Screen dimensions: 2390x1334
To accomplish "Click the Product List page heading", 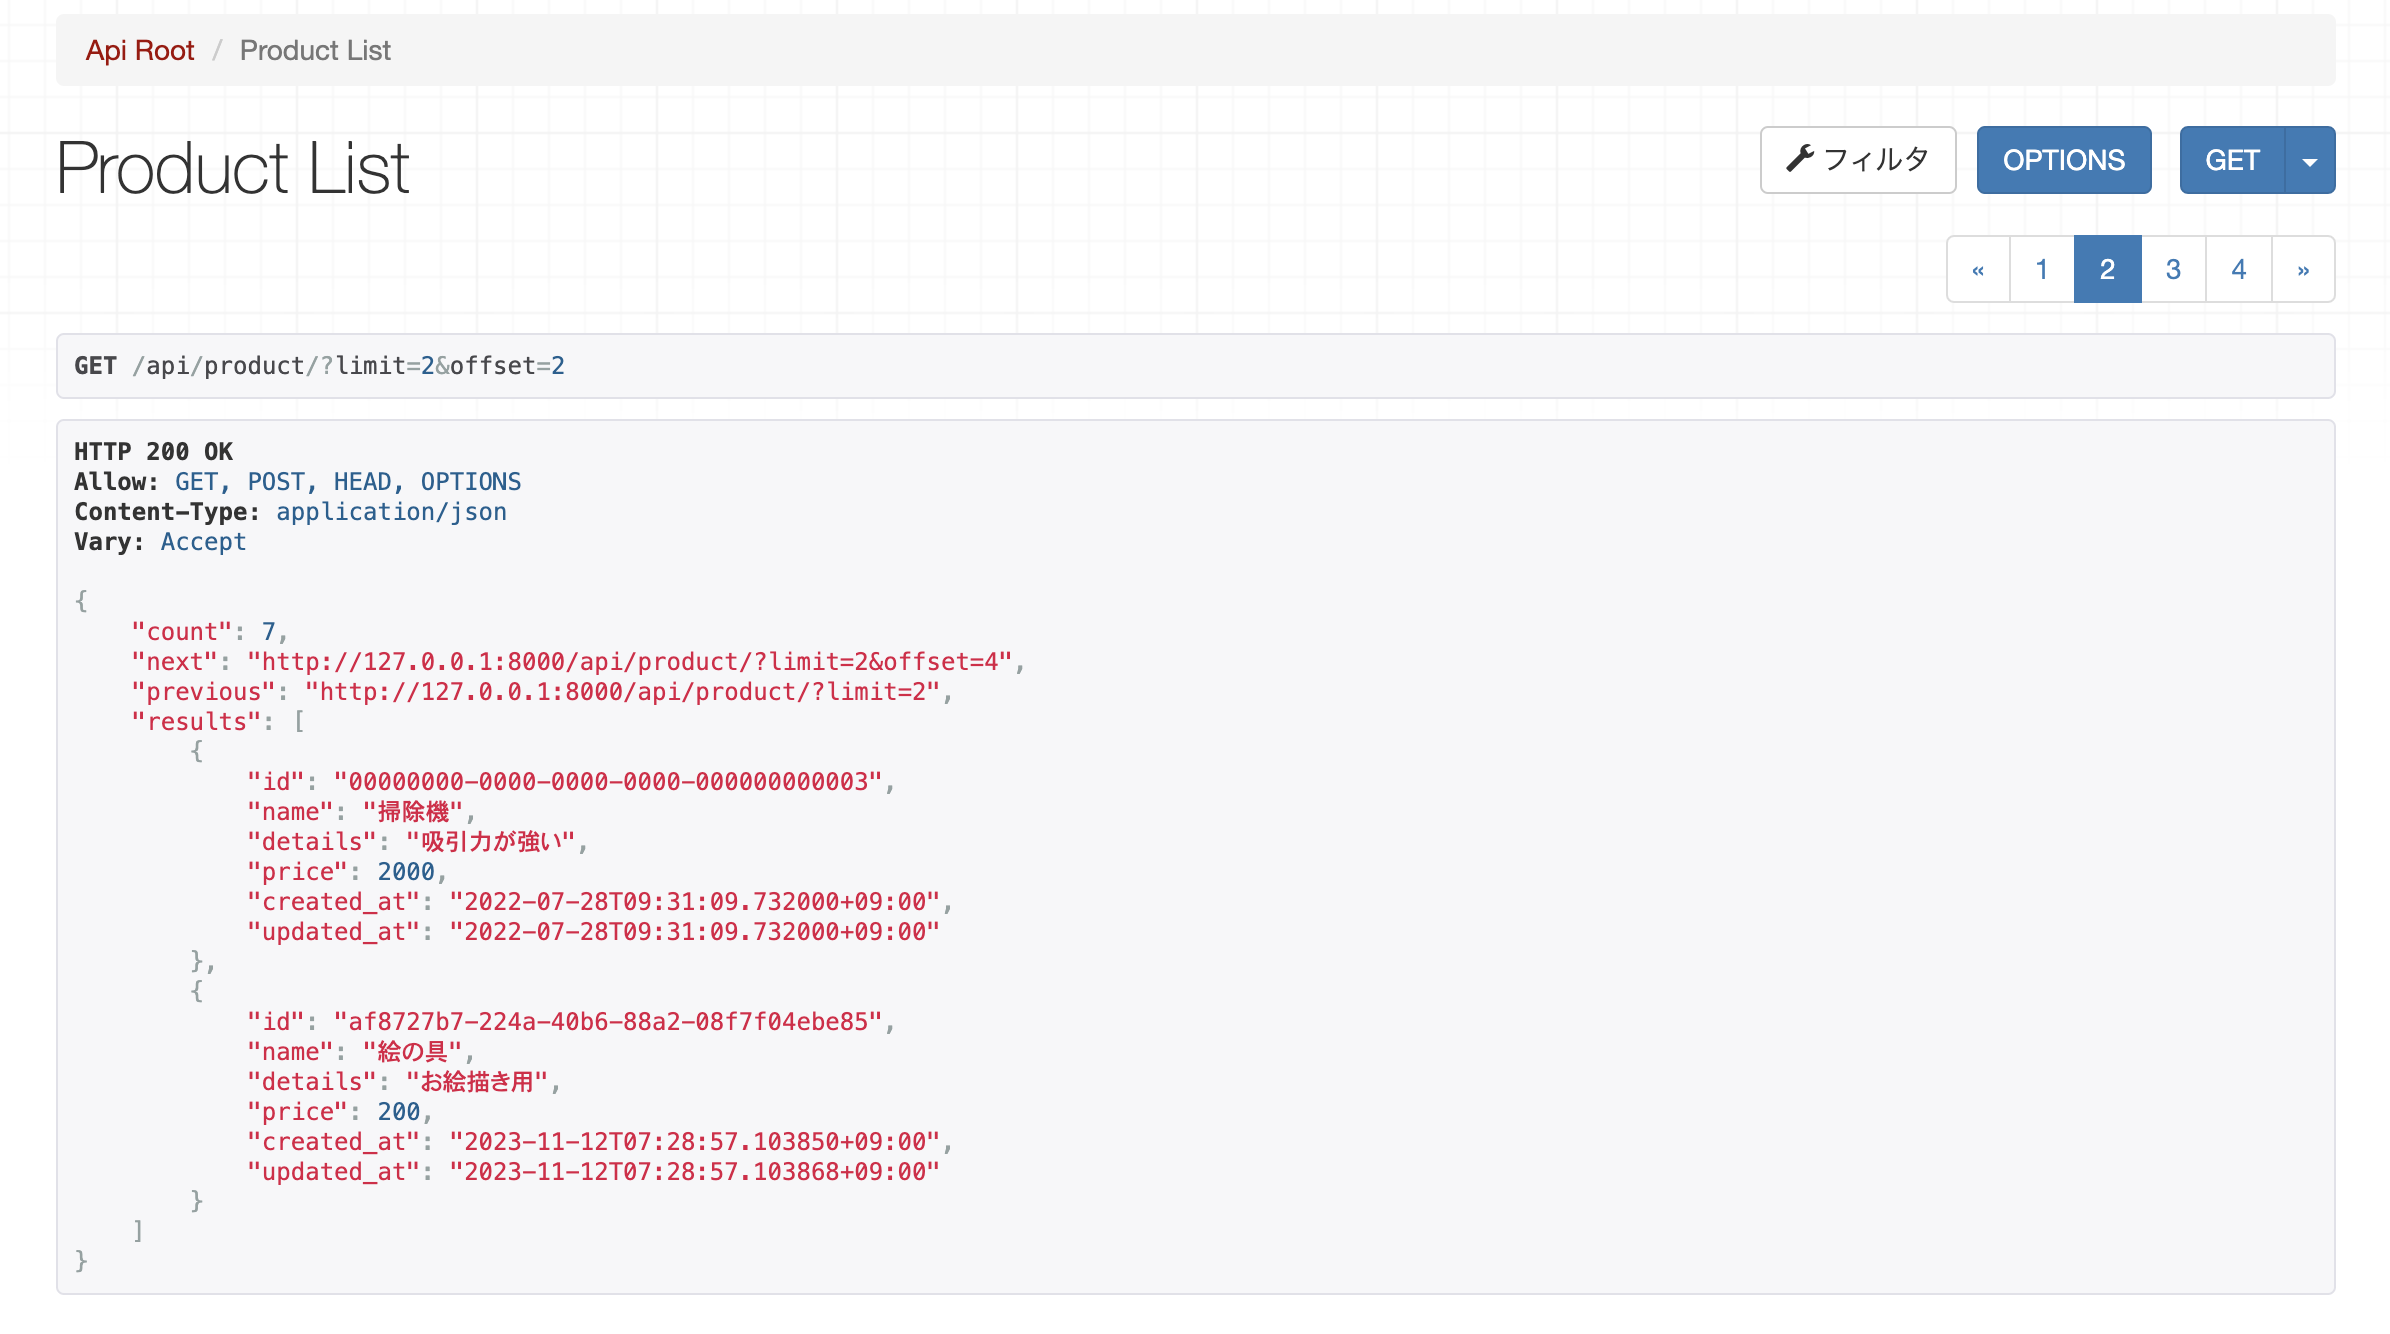I will click(233, 168).
